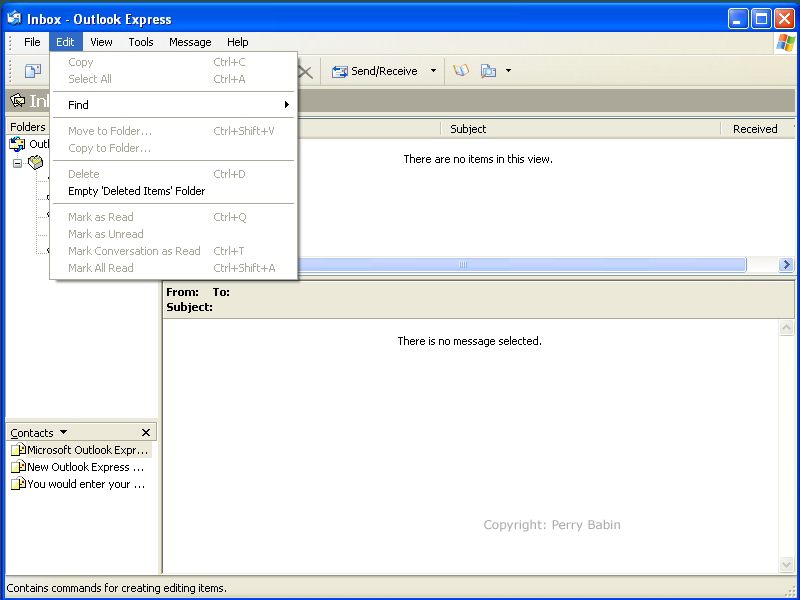Viewport: 800px width, 600px height.
Task: Click the Microsoft Outlook Express contact entry
Action: [x=80, y=450]
